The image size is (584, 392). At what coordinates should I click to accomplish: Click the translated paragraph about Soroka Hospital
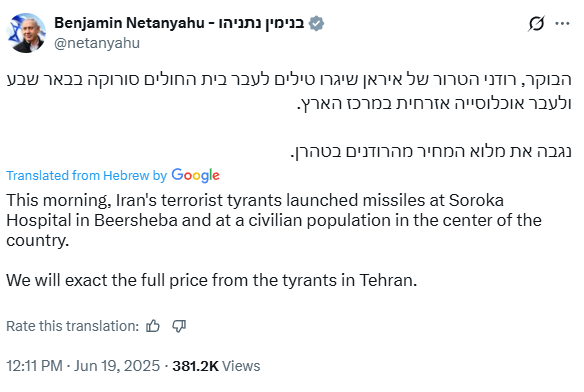(274, 220)
